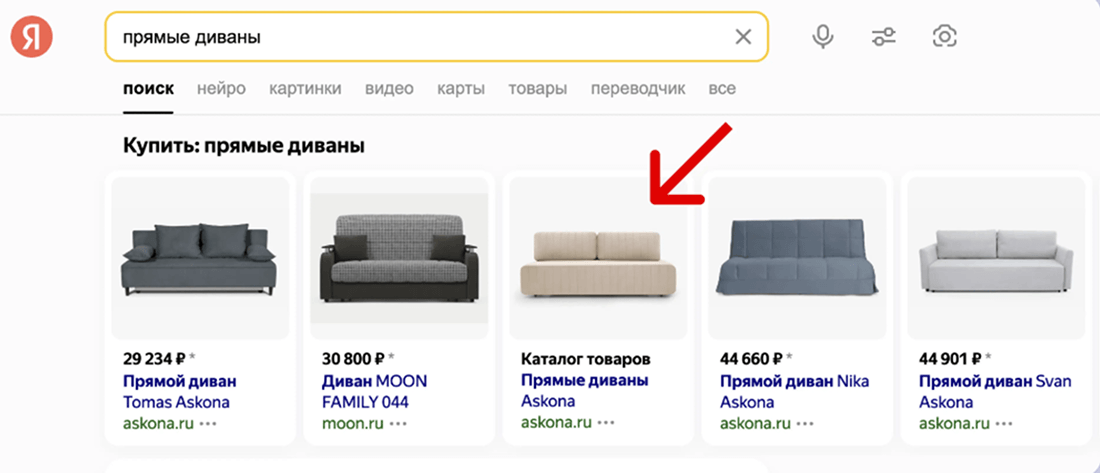
Task: Clear the search query text
Action: coord(743,37)
